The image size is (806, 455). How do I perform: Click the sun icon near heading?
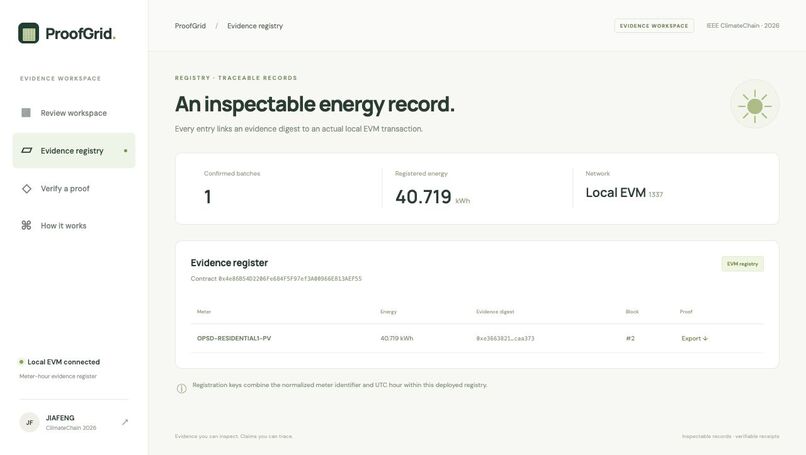755,106
